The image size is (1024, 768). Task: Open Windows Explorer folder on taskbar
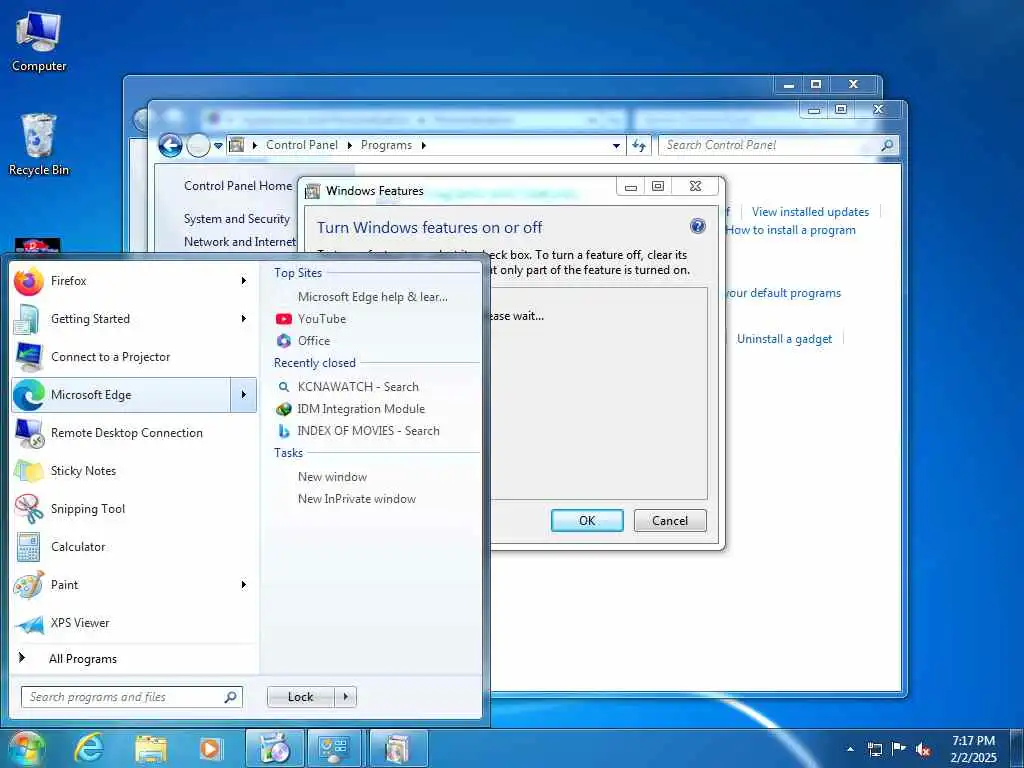click(151, 748)
